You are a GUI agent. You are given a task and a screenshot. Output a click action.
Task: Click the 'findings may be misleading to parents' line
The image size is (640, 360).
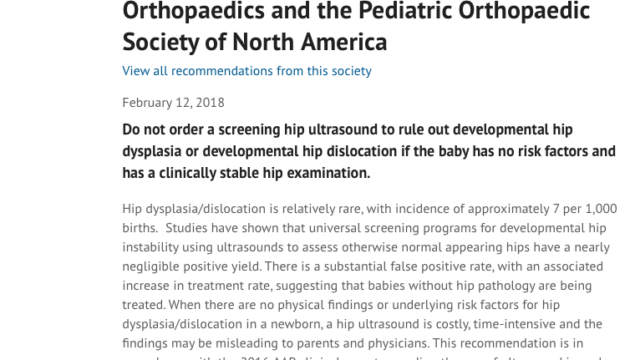[353, 343]
